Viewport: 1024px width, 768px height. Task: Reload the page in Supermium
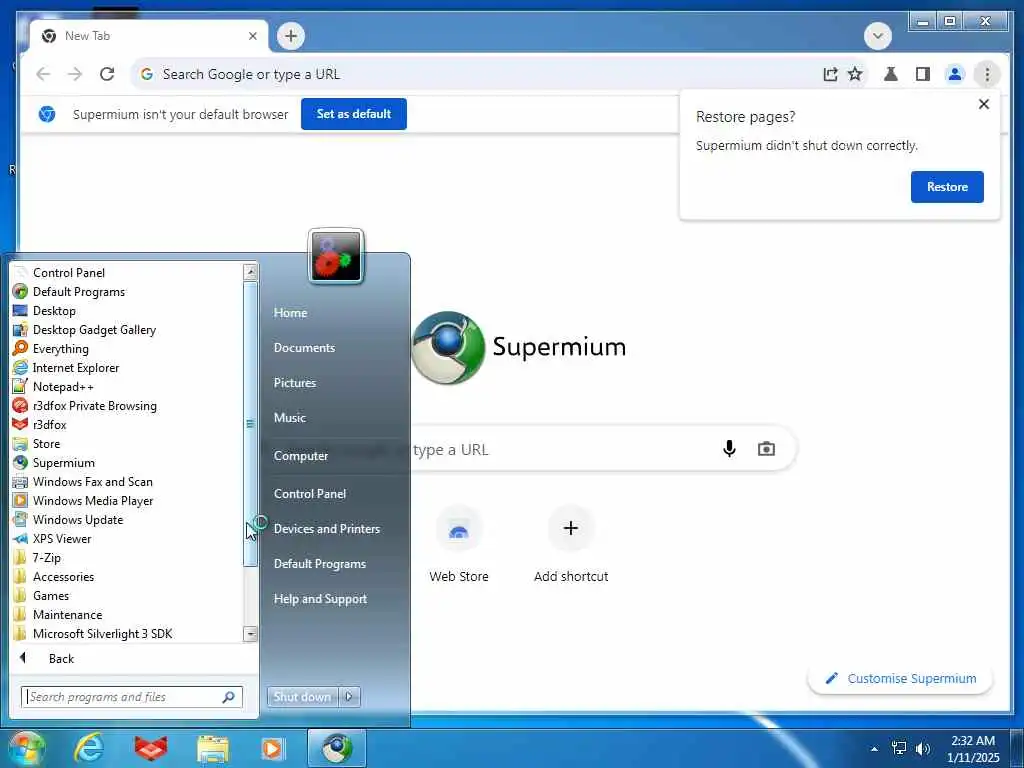[x=107, y=74]
